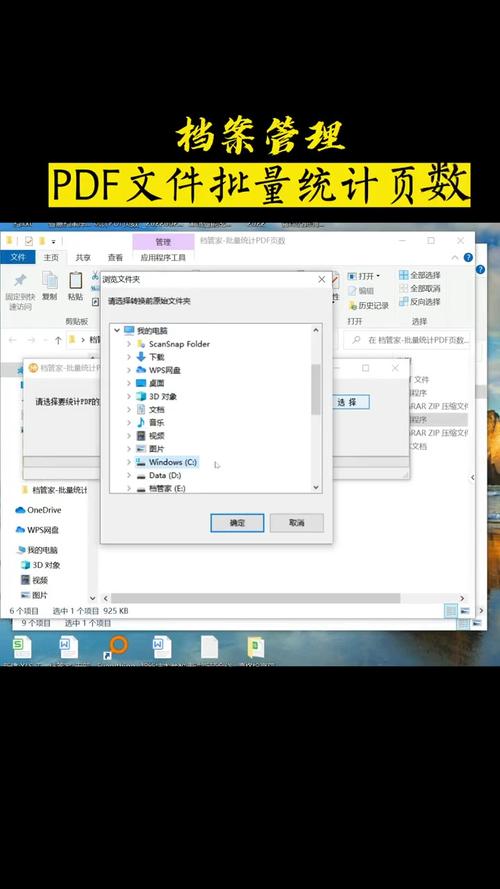Click the Pin to Quick Access icon
The image size is (500, 889).
coord(20,280)
